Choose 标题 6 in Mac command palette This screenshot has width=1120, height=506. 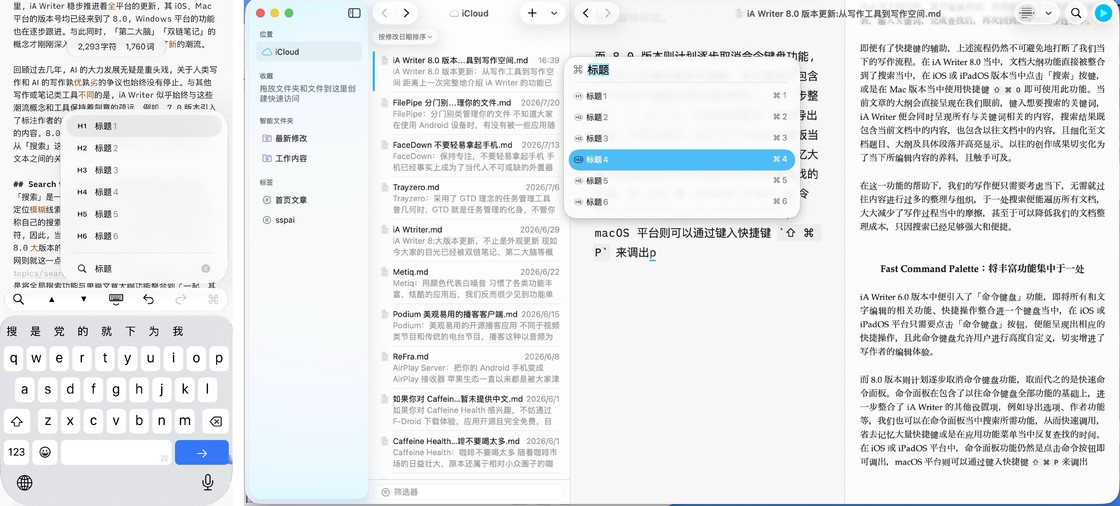[681, 202]
